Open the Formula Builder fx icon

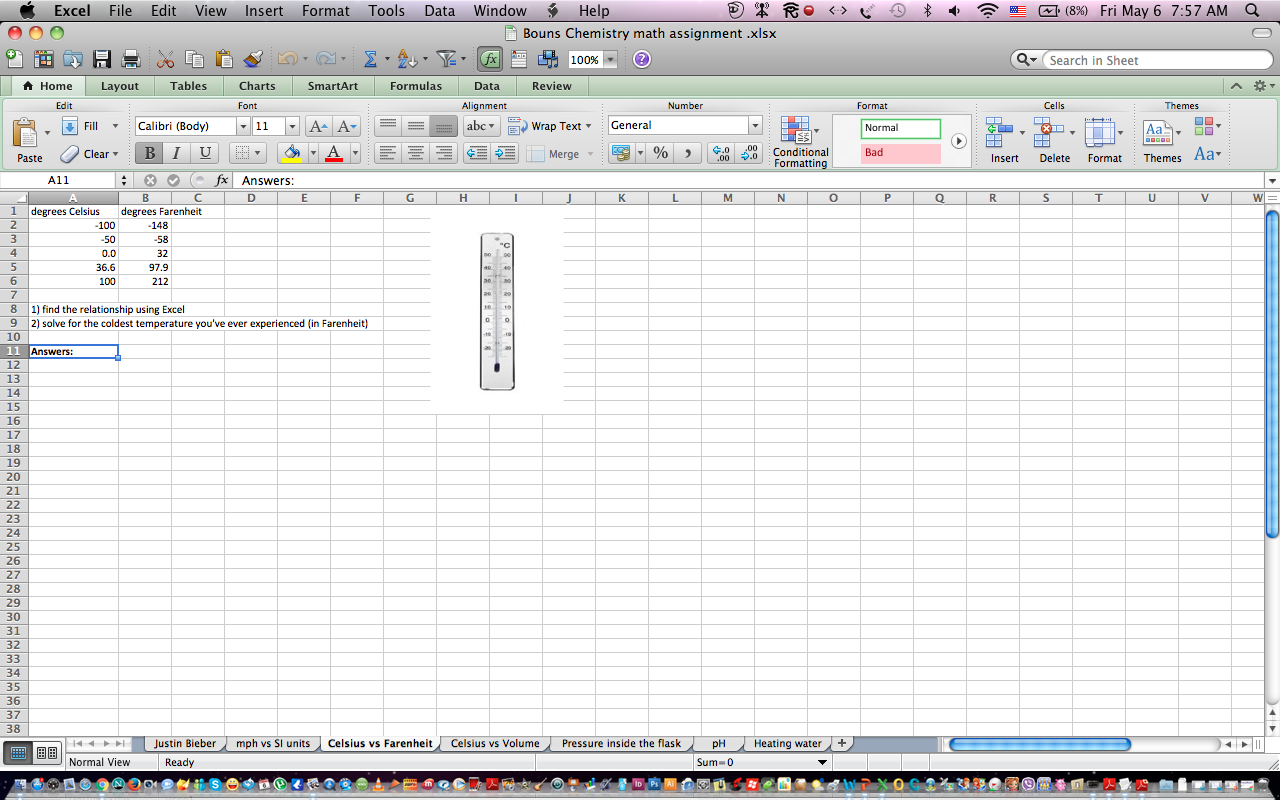click(x=489, y=59)
